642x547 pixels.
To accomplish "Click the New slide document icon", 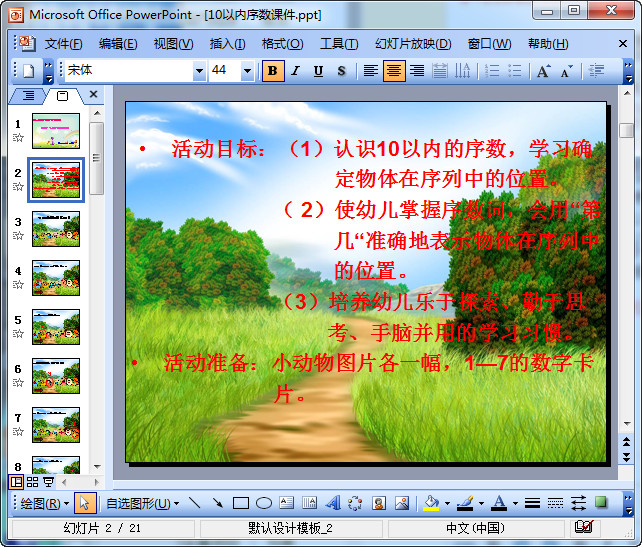I will tap(28, 71).
